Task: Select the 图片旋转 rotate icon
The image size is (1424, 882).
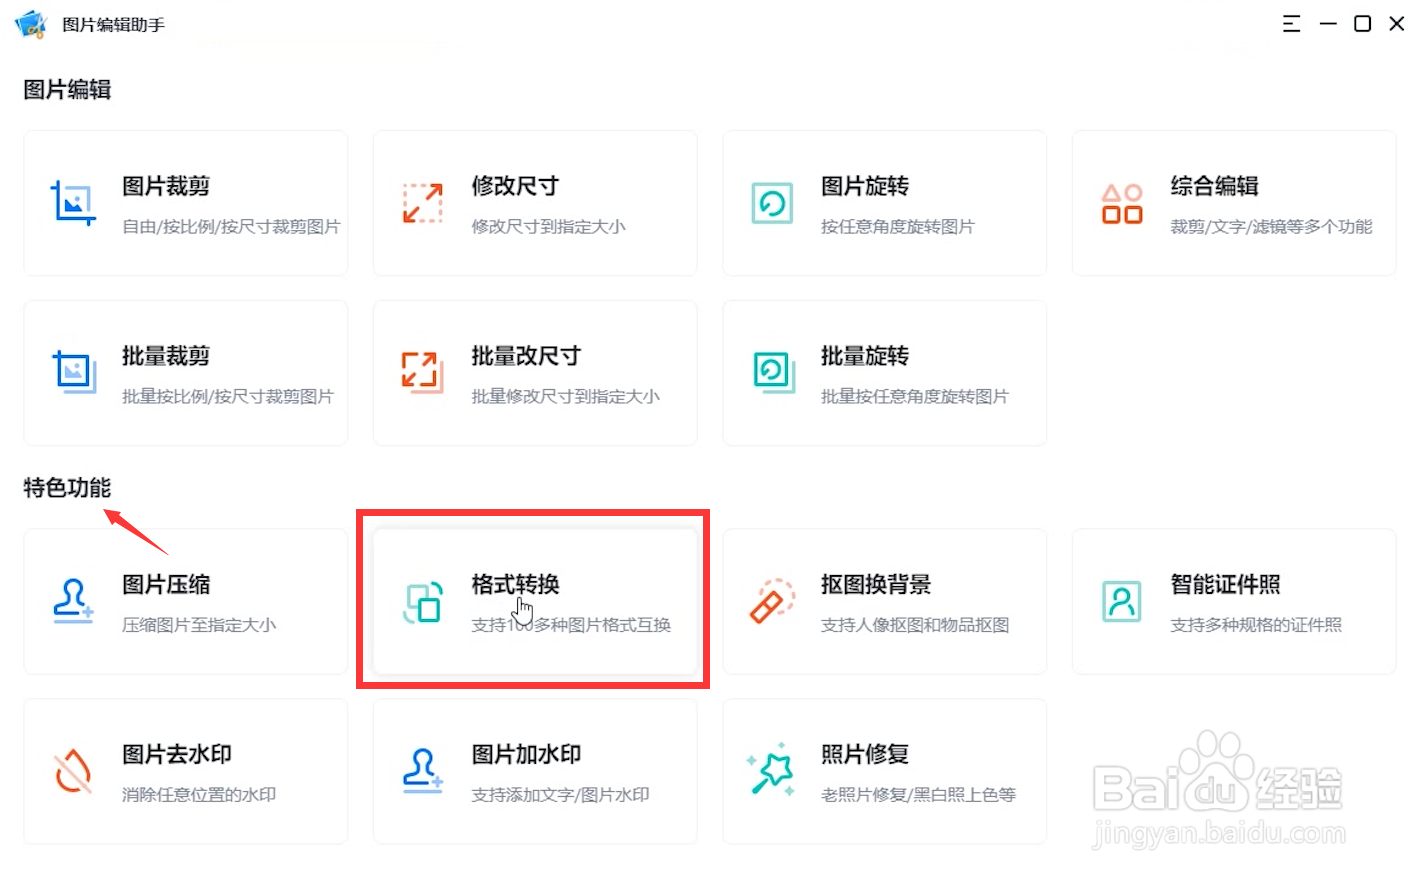Action: point(771,203)
